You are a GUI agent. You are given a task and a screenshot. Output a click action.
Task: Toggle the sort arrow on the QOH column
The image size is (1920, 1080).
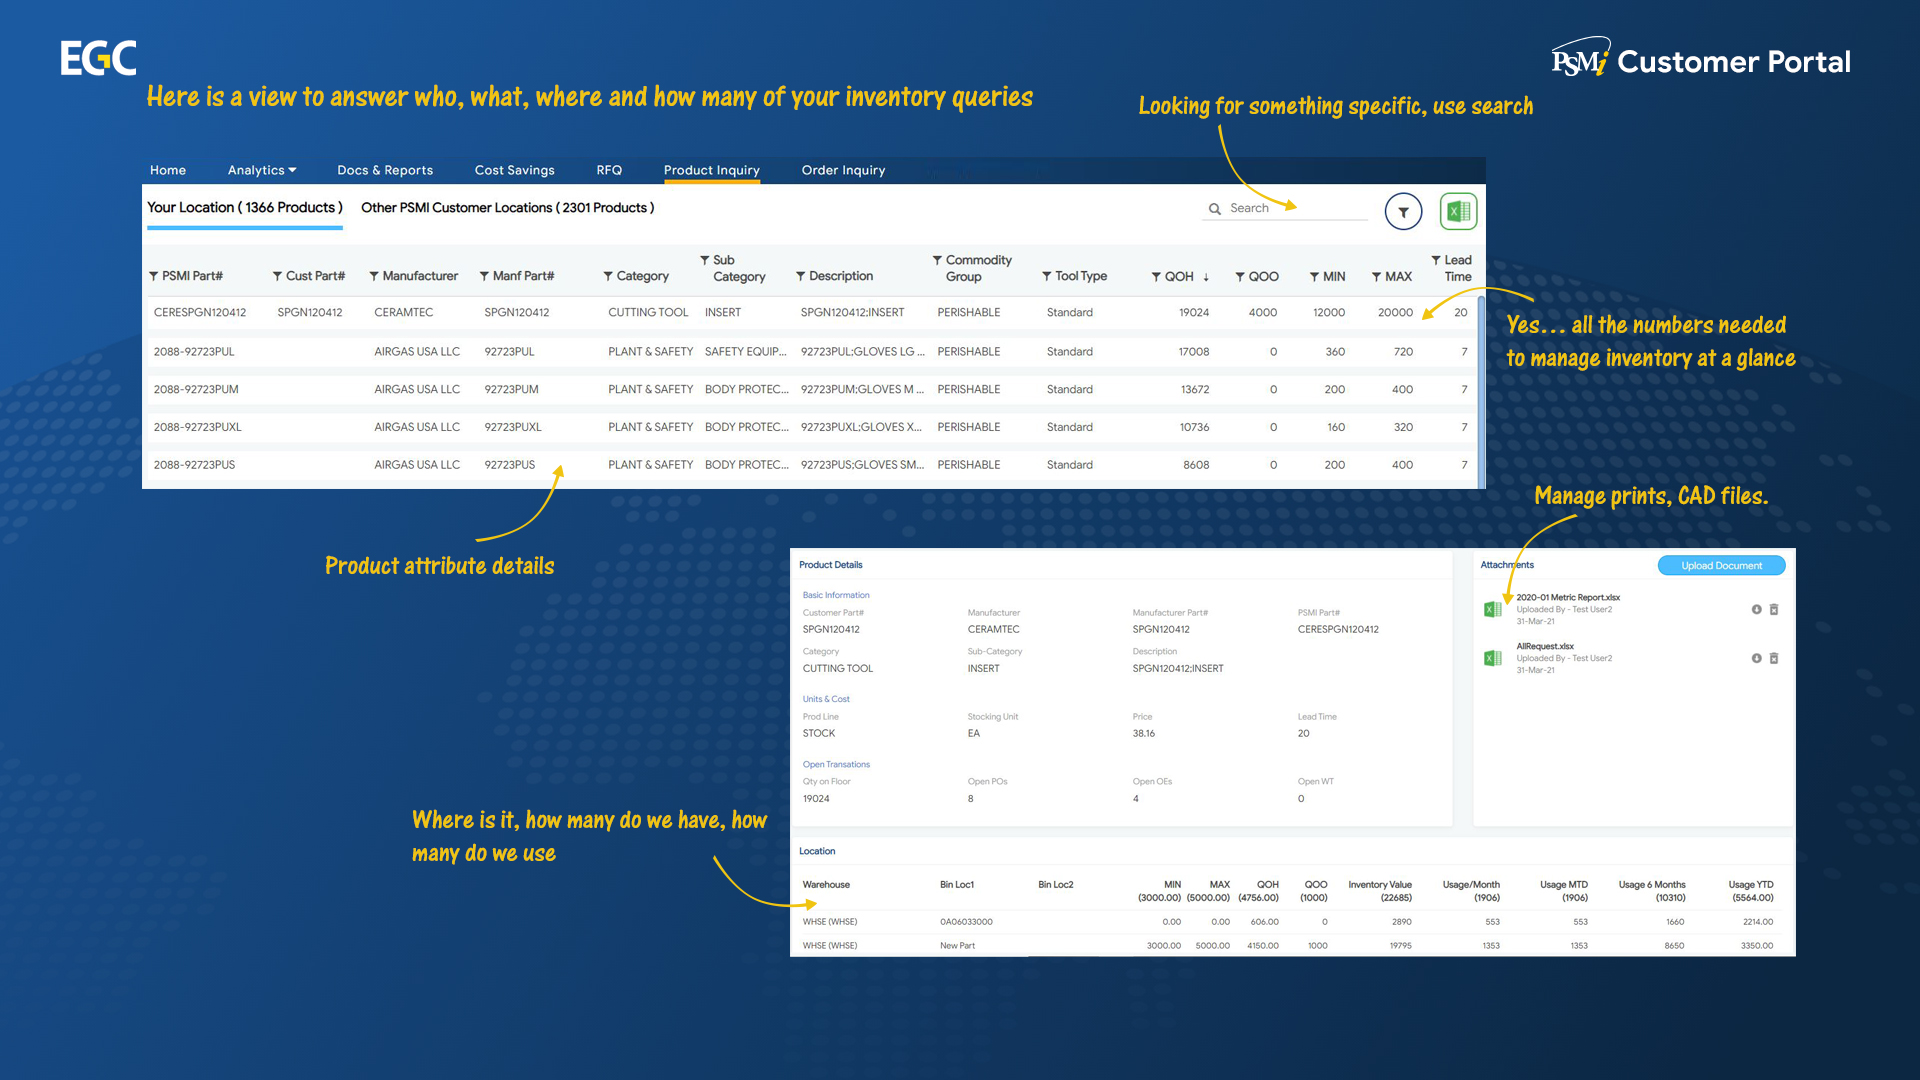(1206, 277)
